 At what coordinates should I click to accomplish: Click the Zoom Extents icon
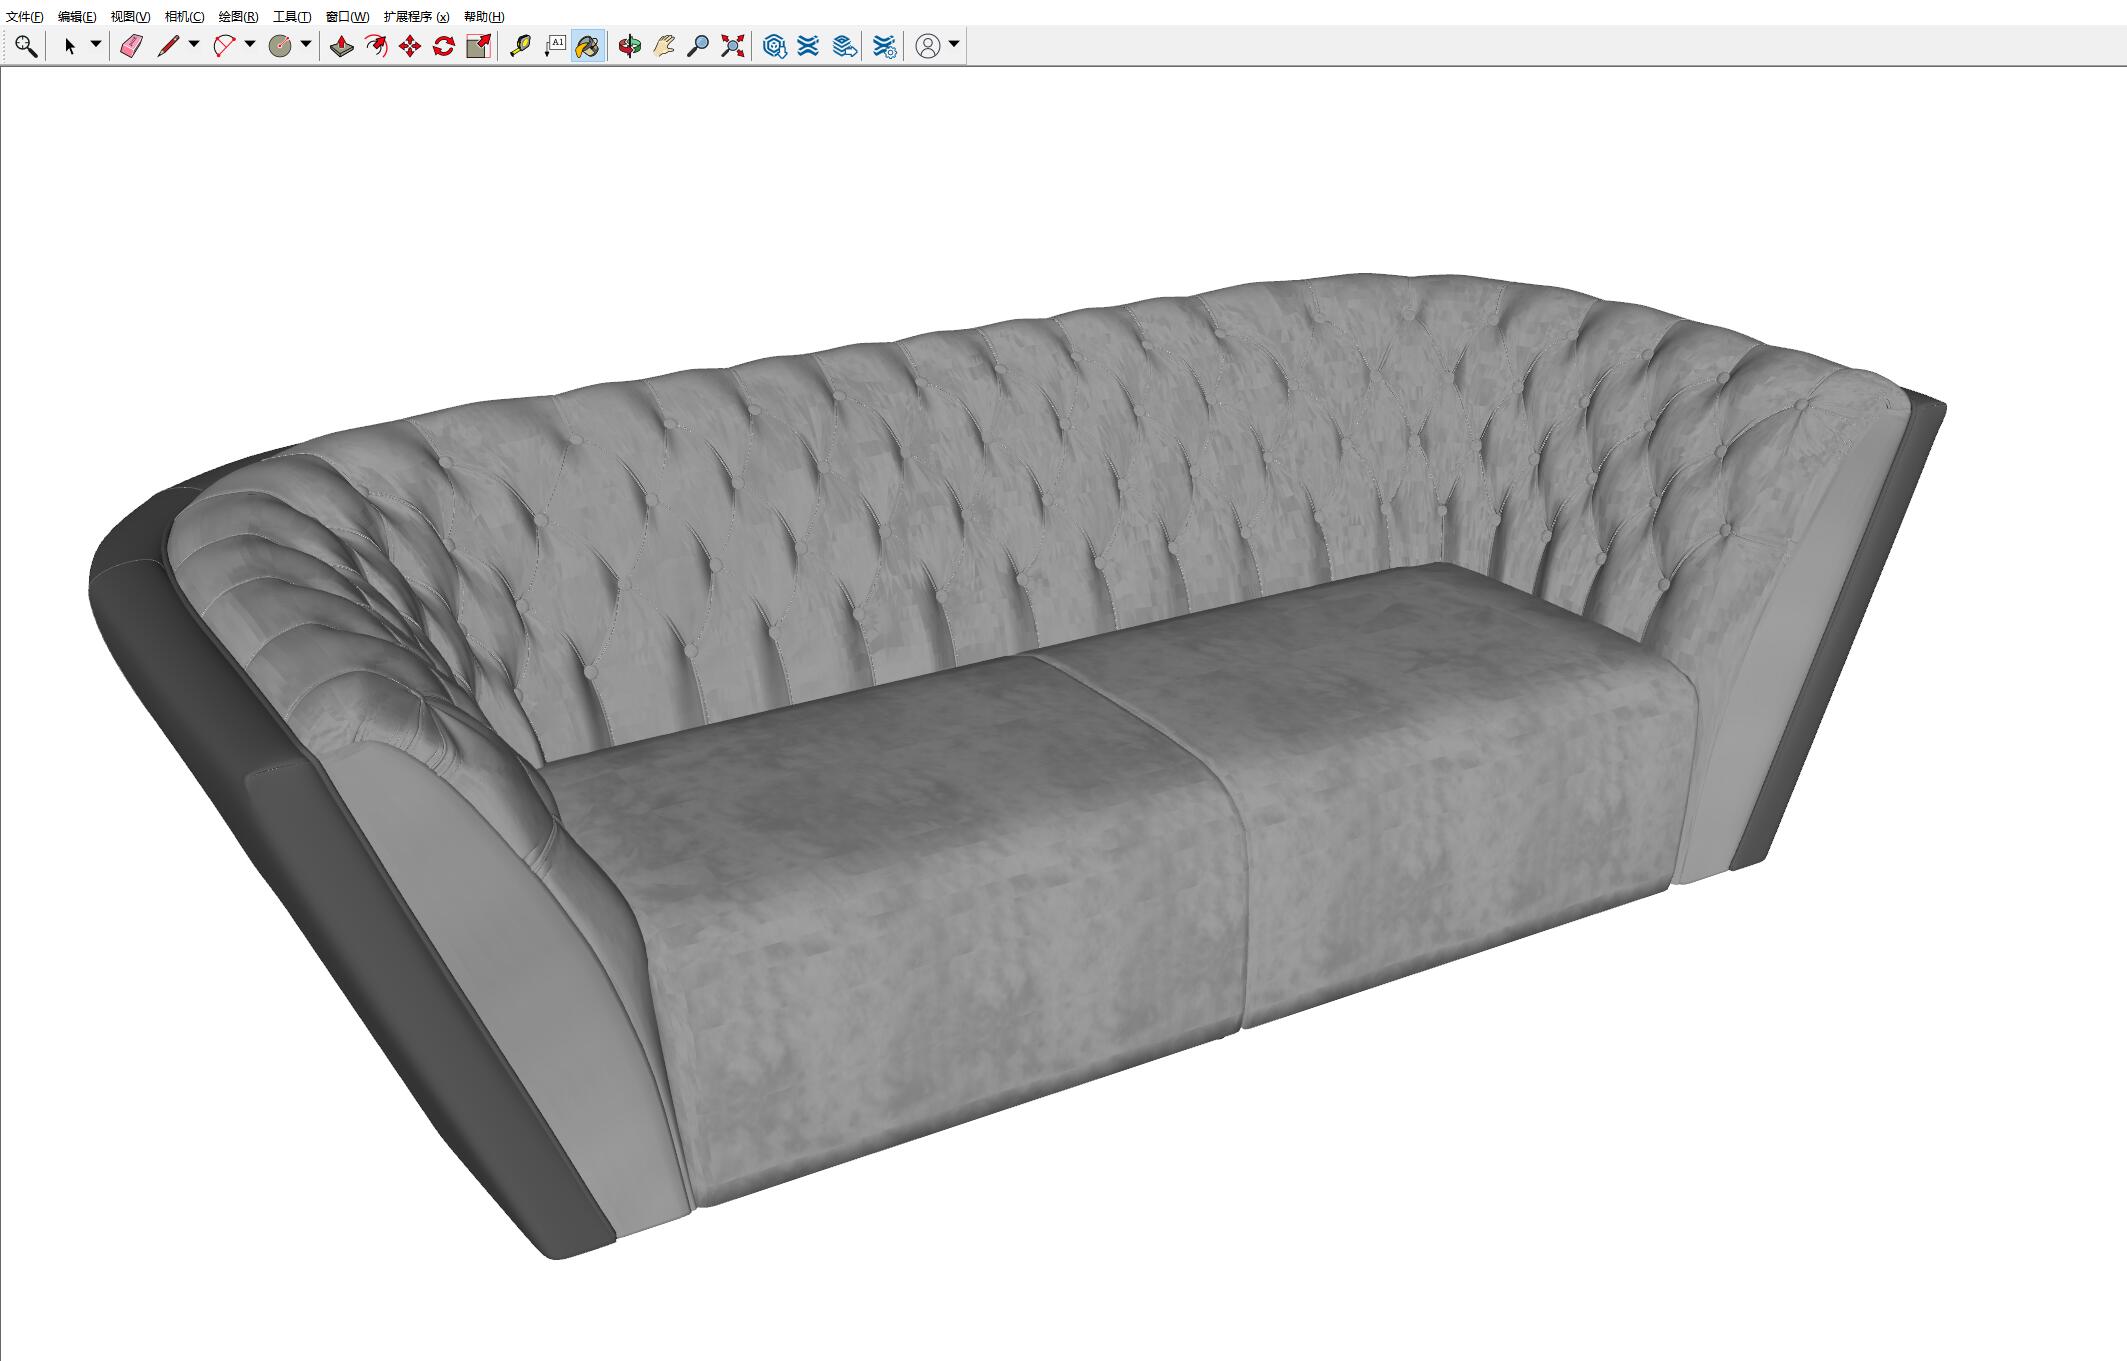pos(733,46)
